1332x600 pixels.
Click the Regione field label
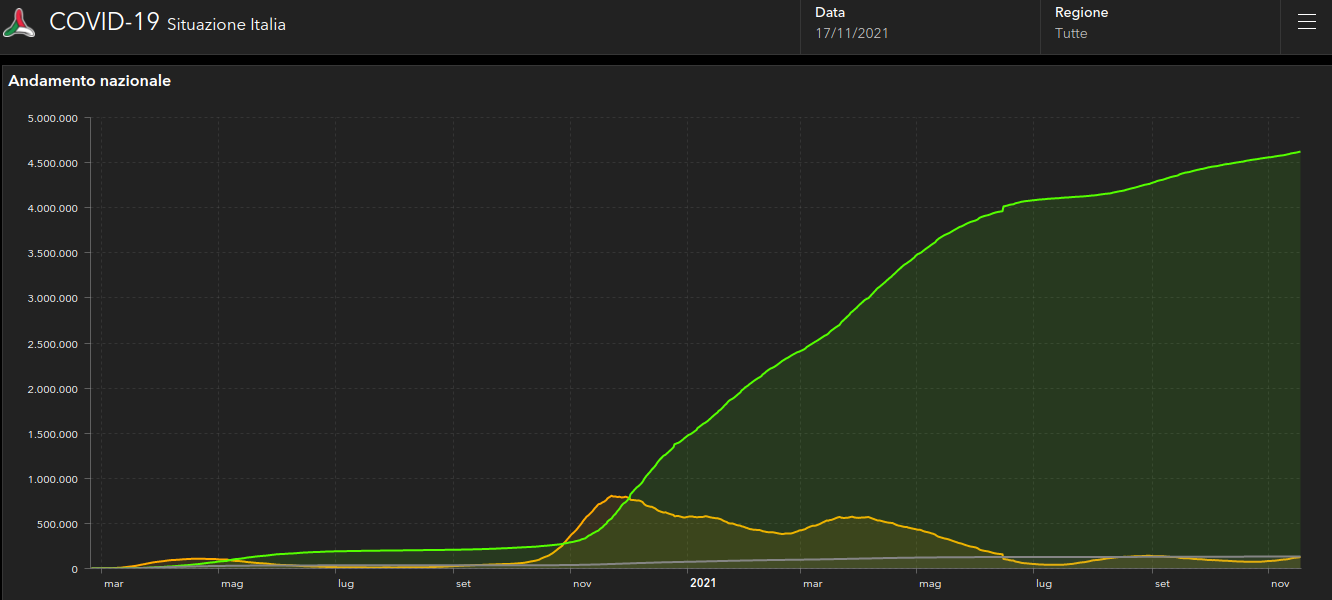[1081, 13]
